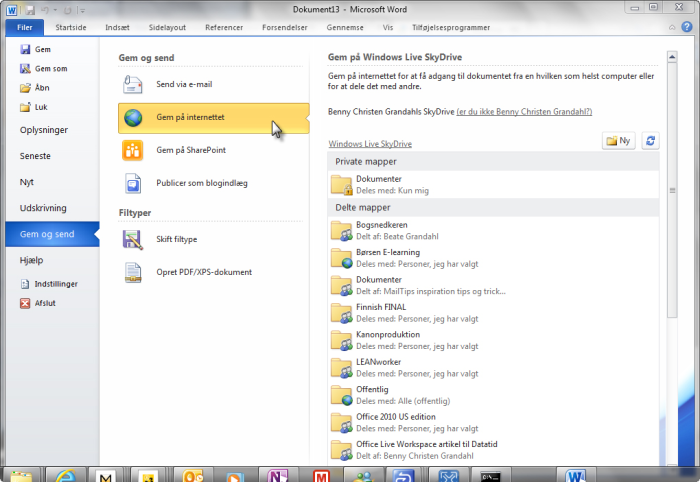Switch to the Vis tab
The height and width of the screenshot is (482, 700).
click(388, 27)
